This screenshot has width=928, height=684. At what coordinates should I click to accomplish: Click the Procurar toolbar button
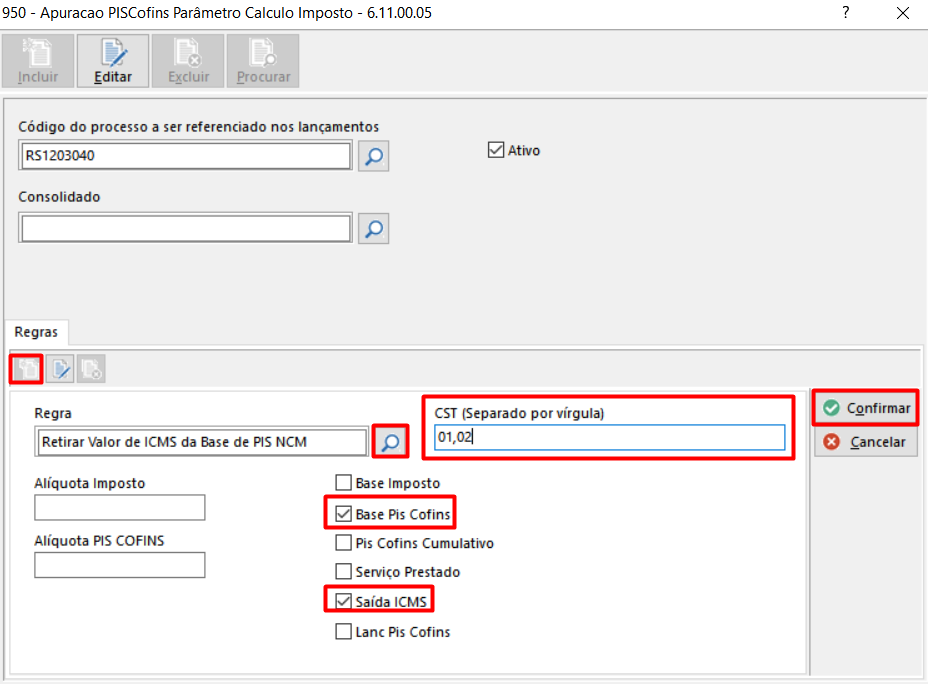(x=263, y=61)
